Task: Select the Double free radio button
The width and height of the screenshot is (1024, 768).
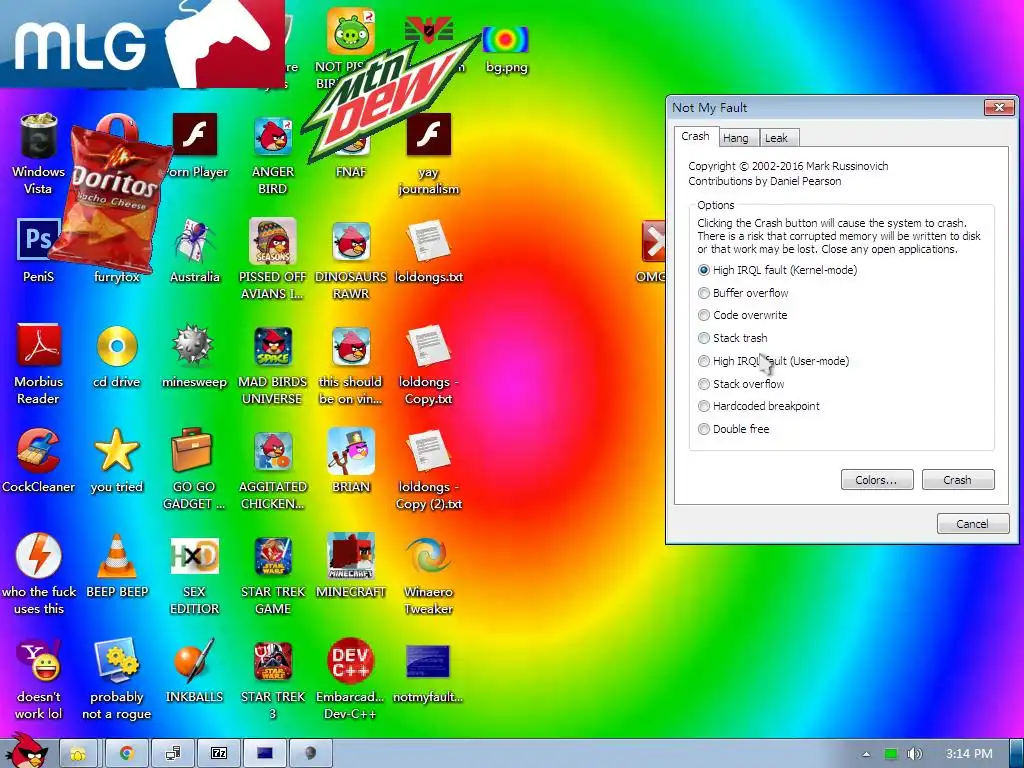Action: (x=733, y=428)
